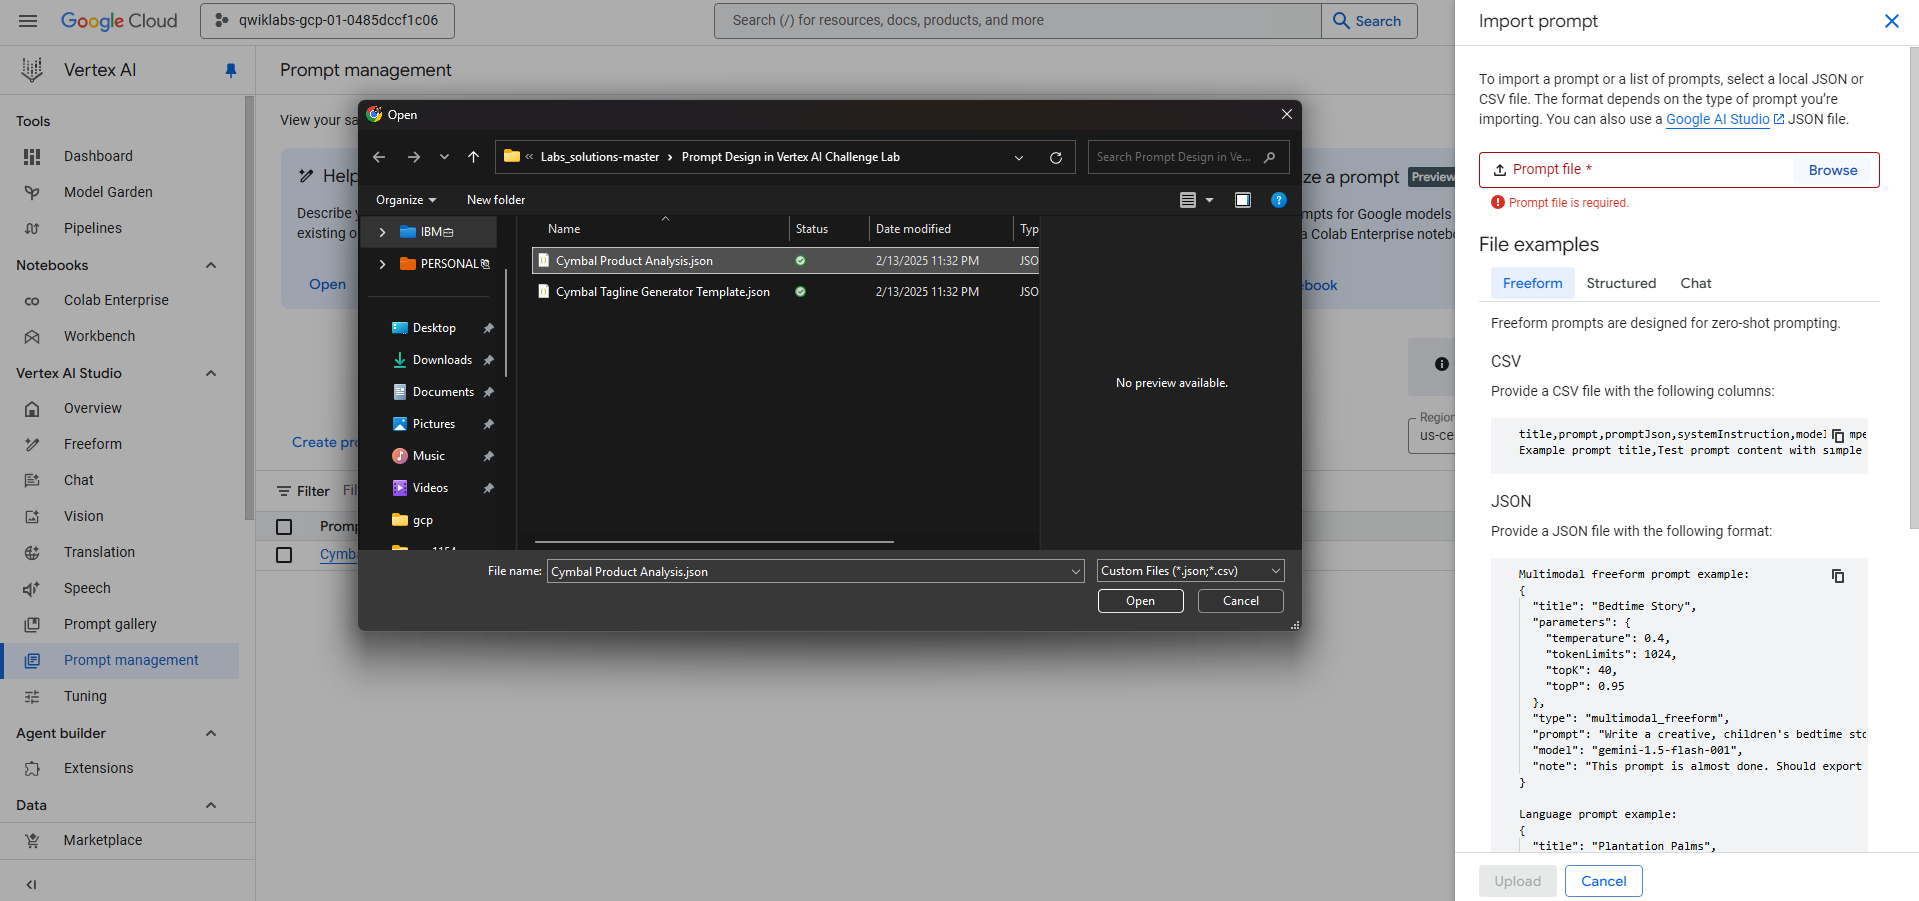The image size is (1919, 901).
Task: Copy the CSV example code snippet
Action: (1838, 435)
